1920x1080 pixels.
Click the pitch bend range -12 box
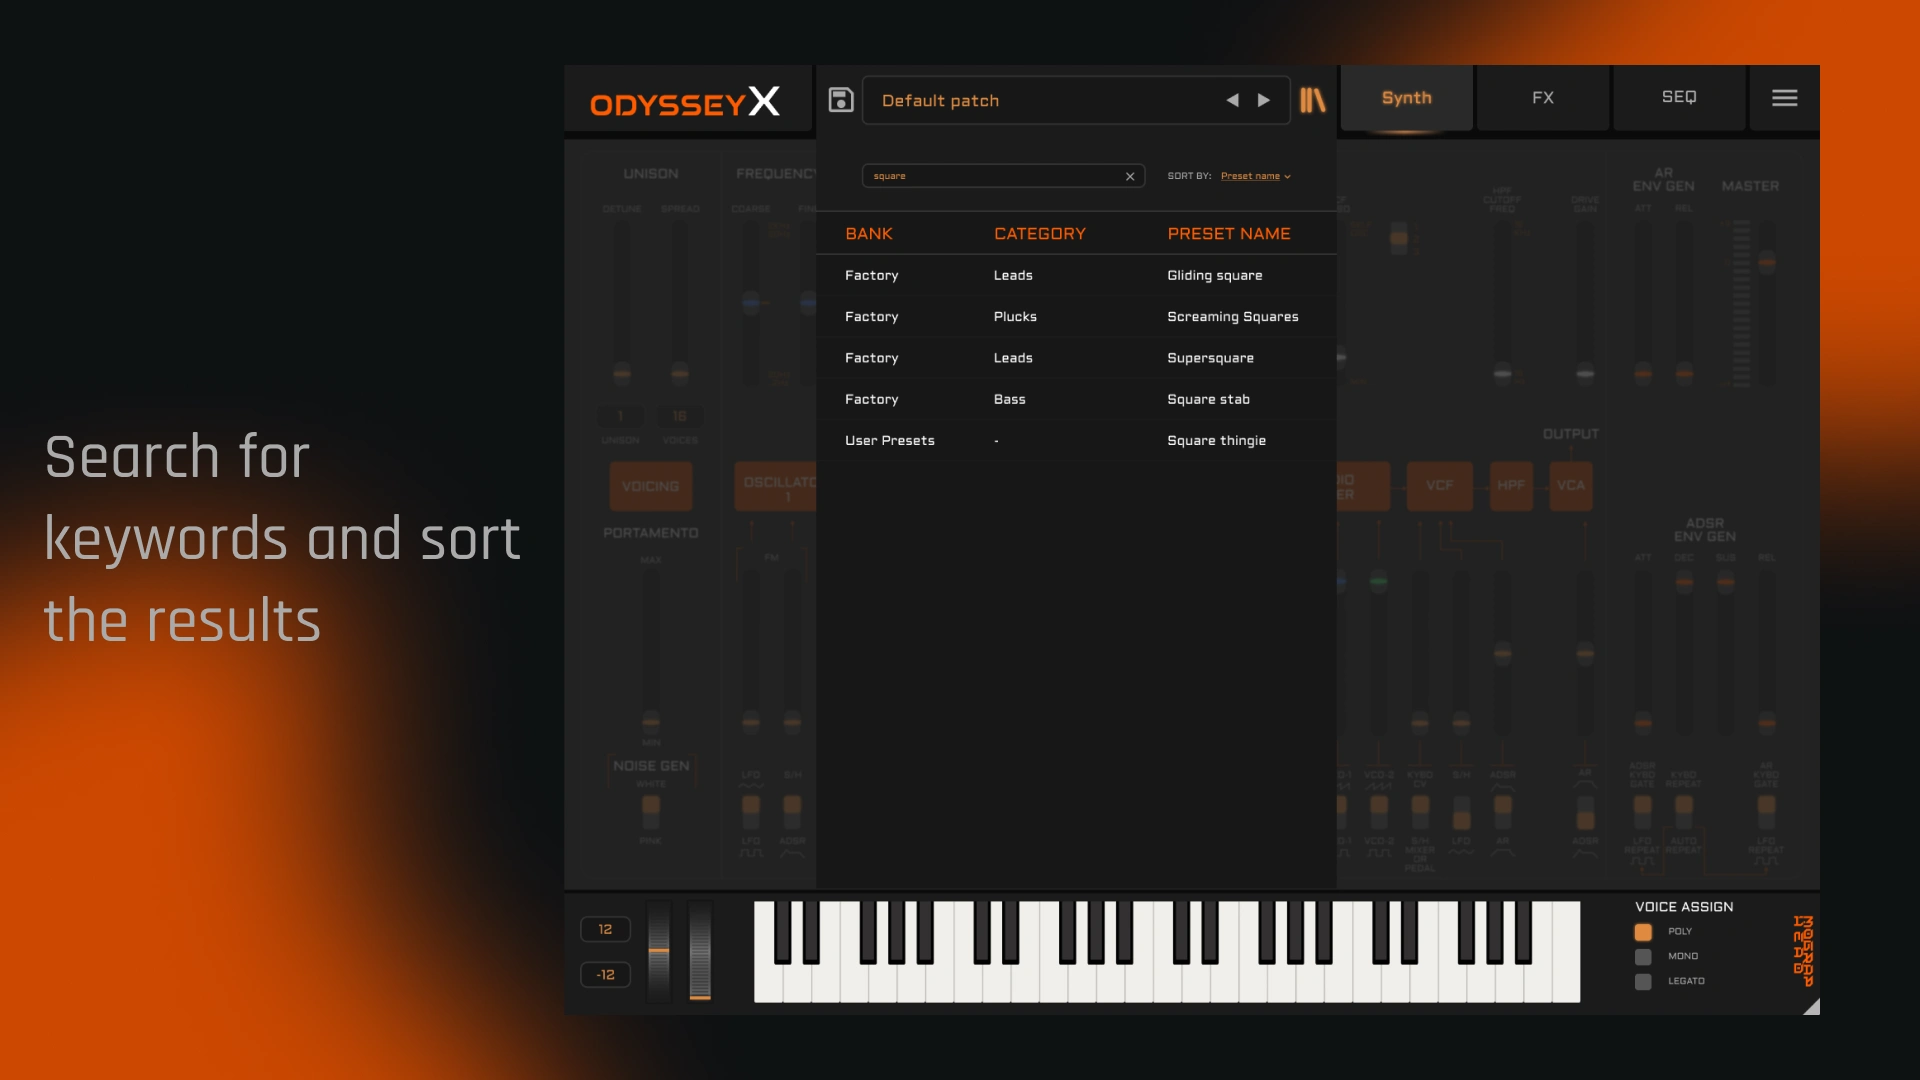[x=605, y=975]
